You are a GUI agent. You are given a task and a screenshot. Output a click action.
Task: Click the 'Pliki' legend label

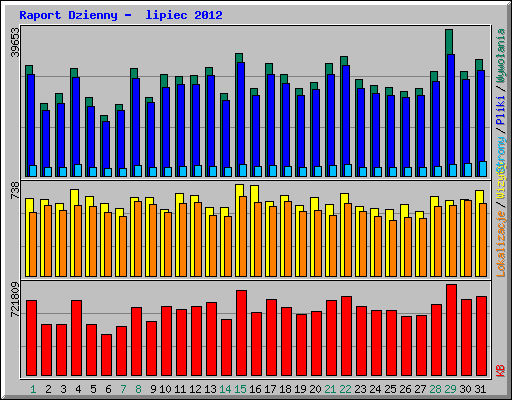tap(500, 110)
